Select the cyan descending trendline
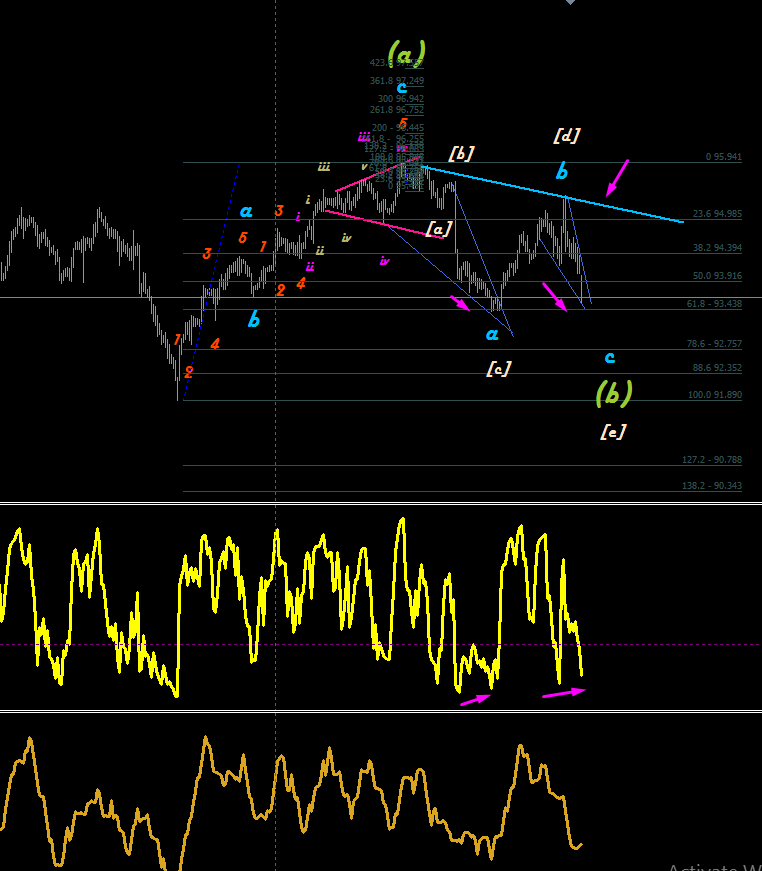 click(553, 194)
